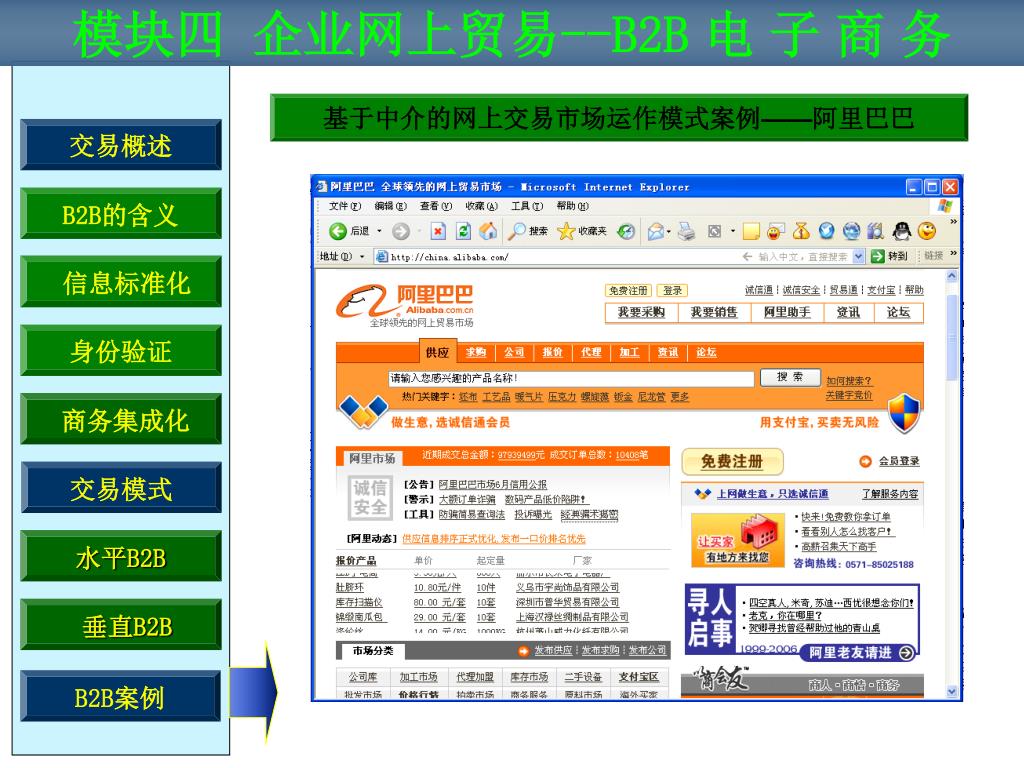The image size is (1024, 768).
Task: Click the browser vertical scrollbar down arrow
Action: (952, 691)
